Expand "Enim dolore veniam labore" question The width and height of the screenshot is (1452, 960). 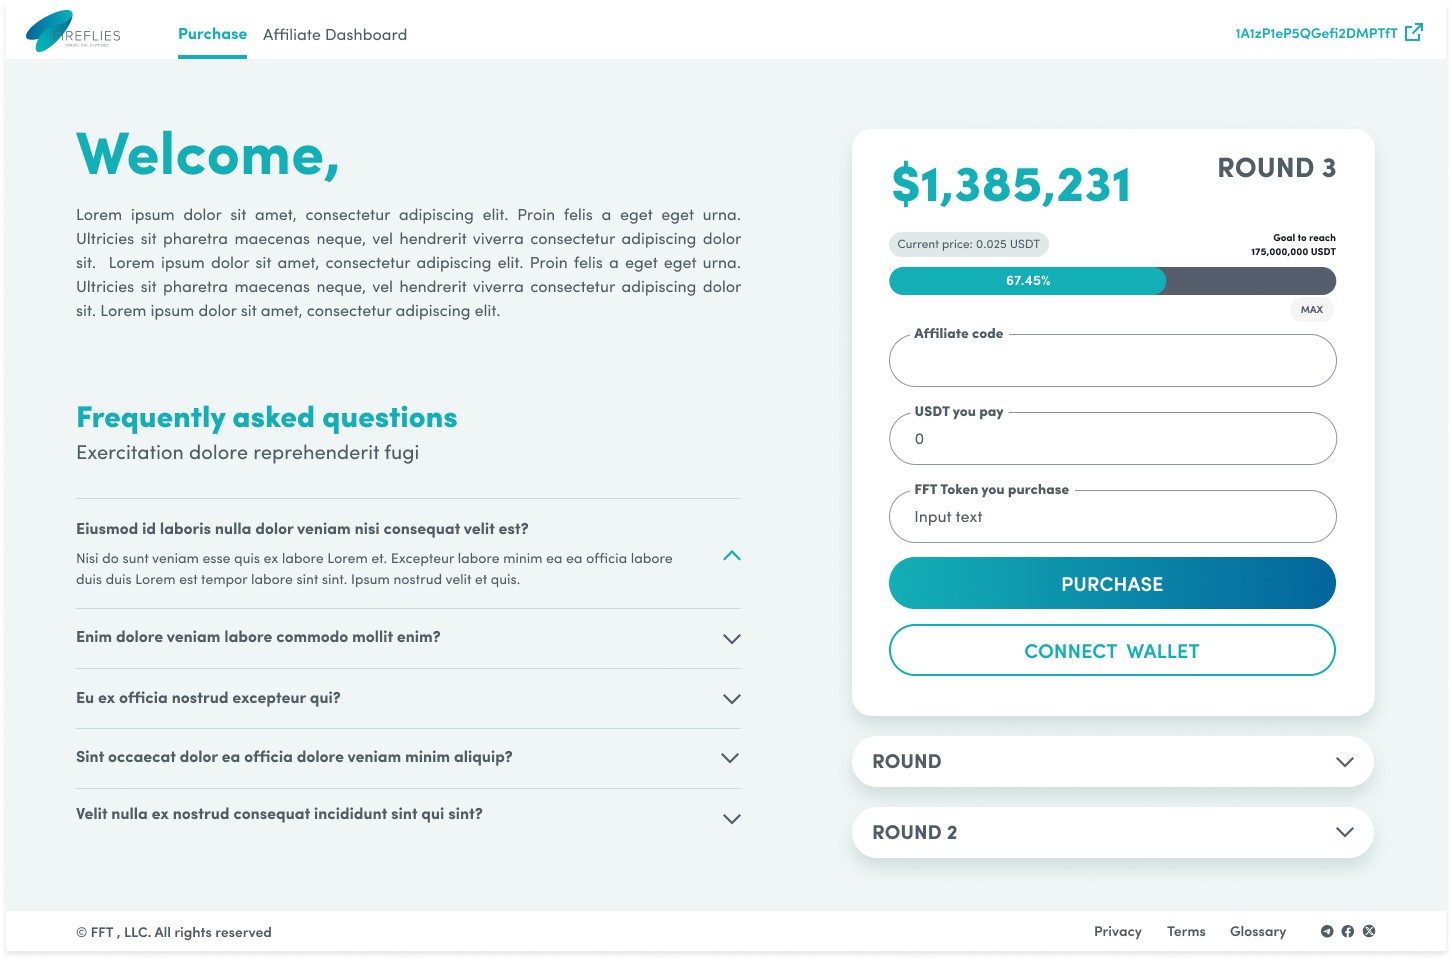[x=732, y=639]
